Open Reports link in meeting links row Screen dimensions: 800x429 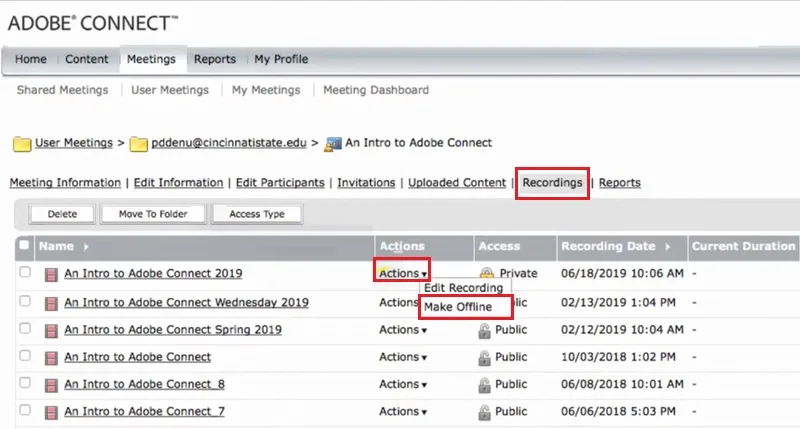(x=620, y=183)
